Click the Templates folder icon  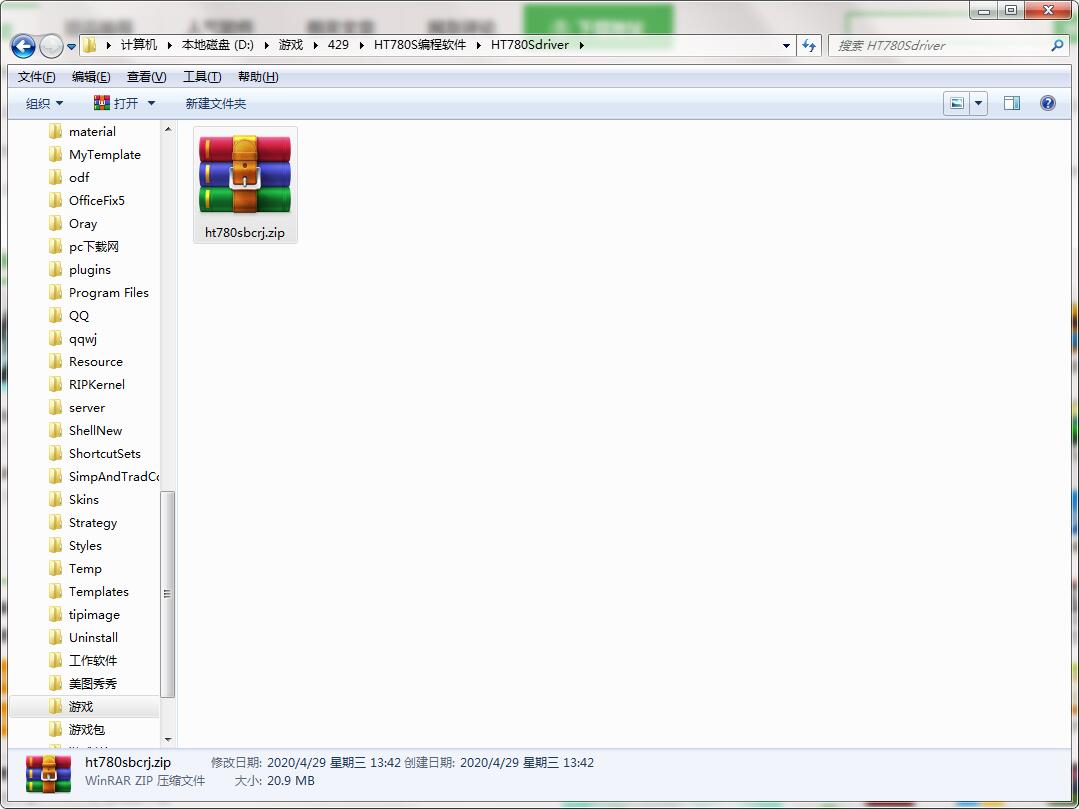[56, 592]
